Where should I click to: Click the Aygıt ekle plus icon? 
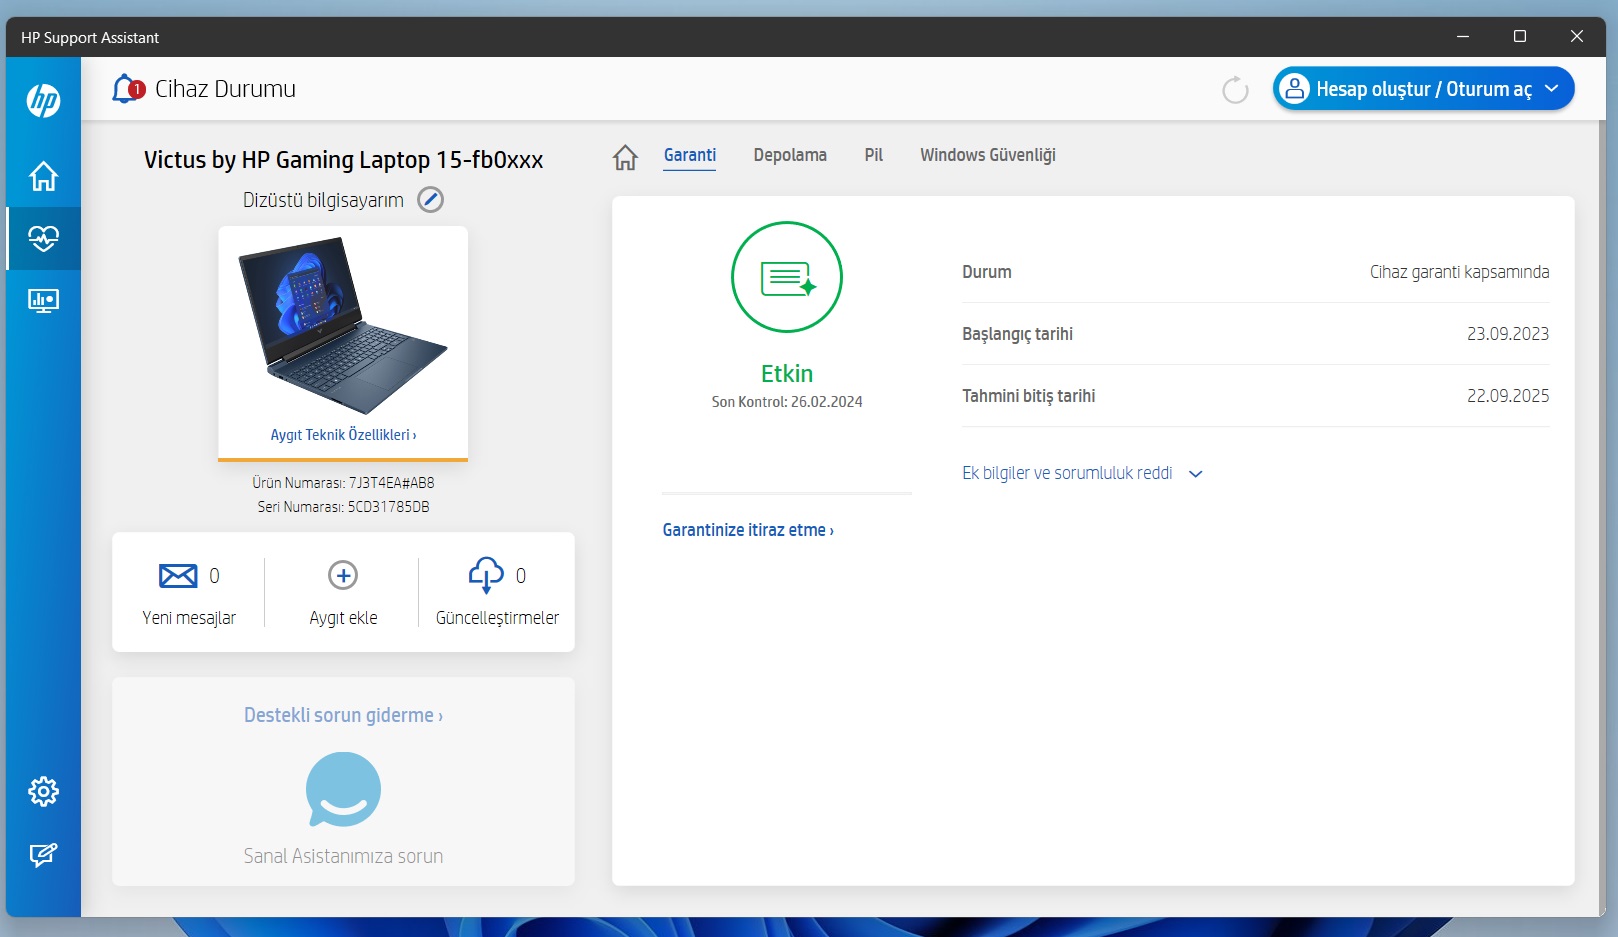click(x=343, y=575)
